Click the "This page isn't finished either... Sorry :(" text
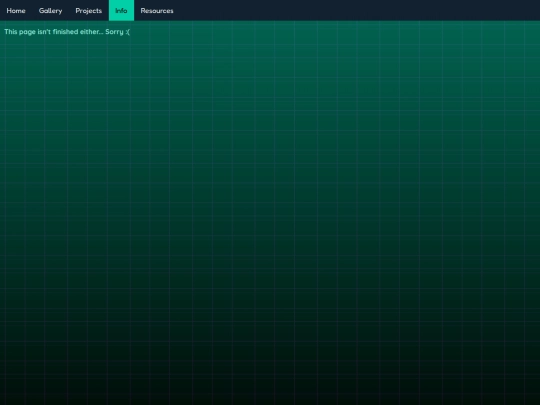This screenshot has width=540, height=405. click(x=67, y=32)
